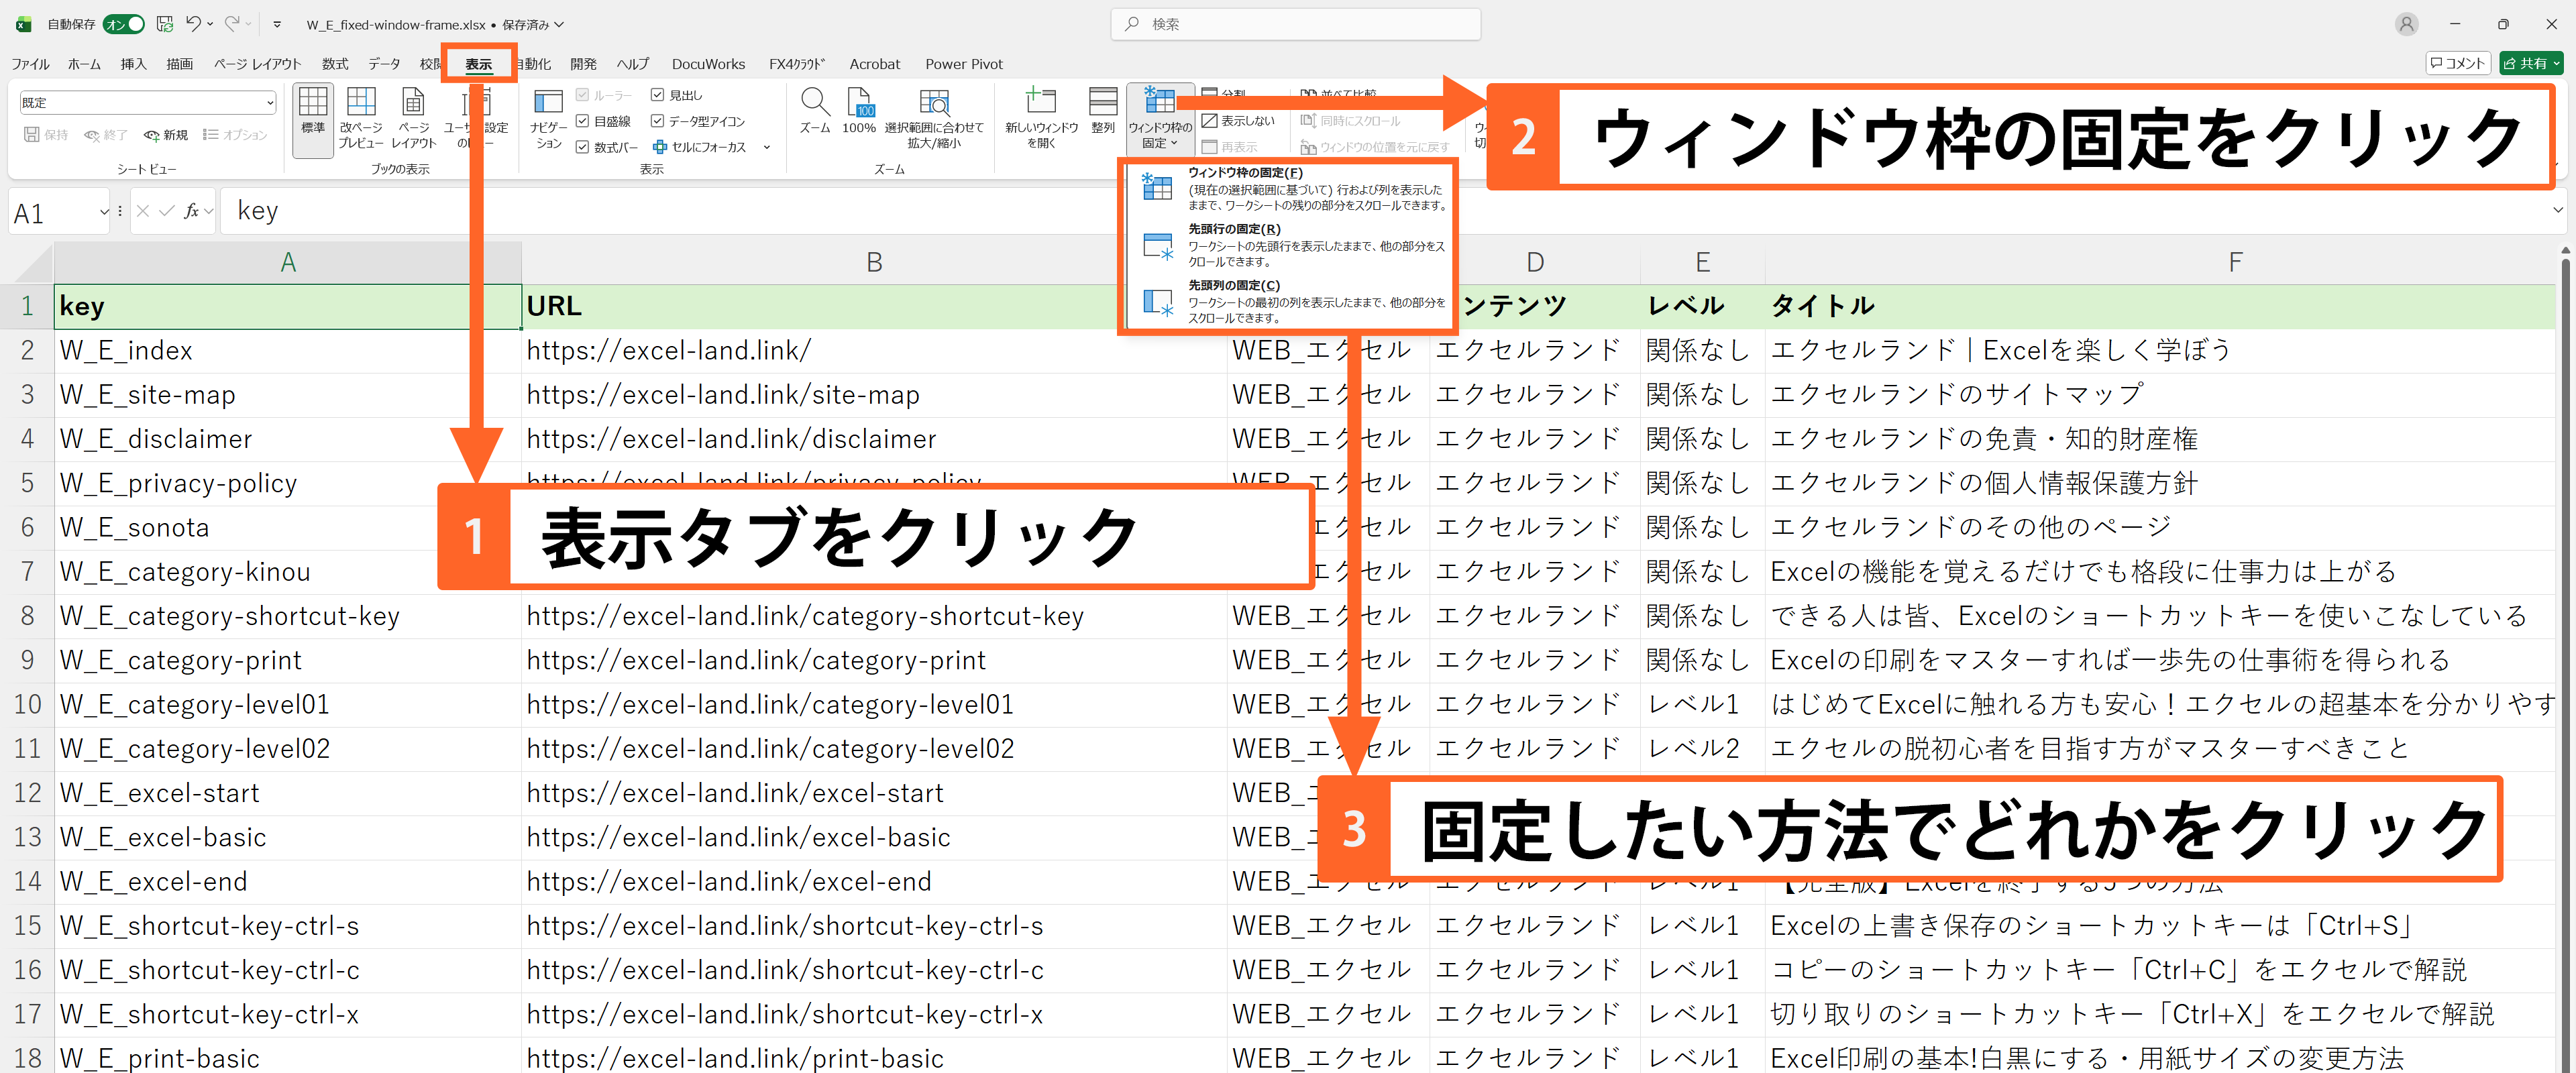The height and width of the screenshot is (1073, 2576).
Task: Disable the 数式バー checkbox
Action: tap(584, 146)
